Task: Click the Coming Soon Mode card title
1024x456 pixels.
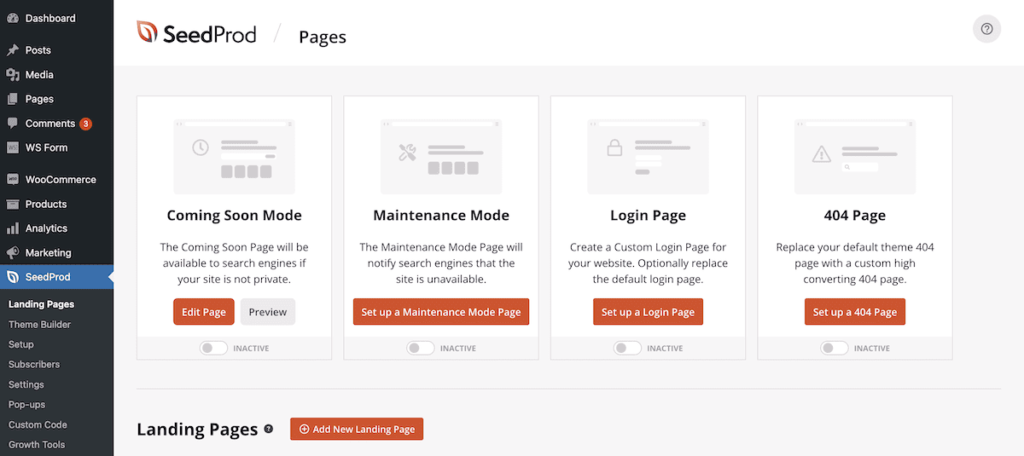Action: click(234, 216)
